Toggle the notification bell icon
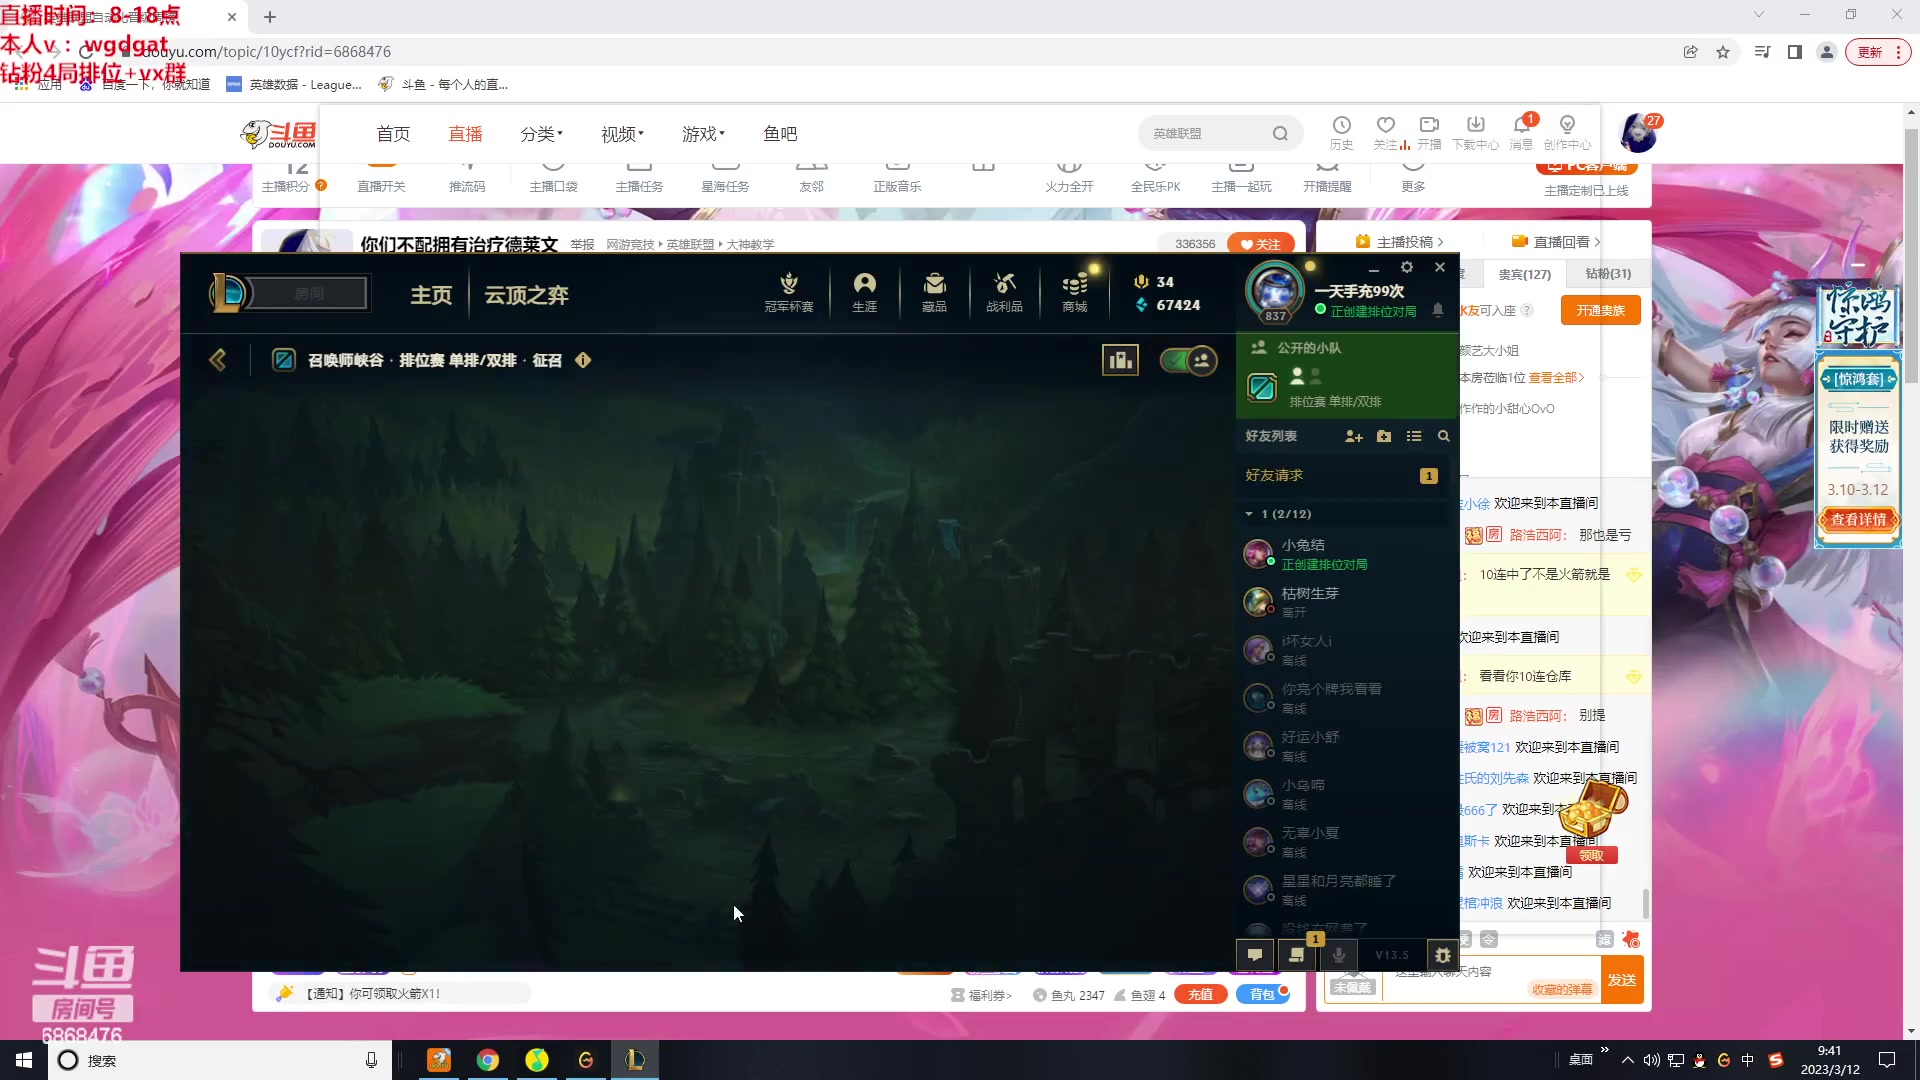The width and height of the screenshot is (1920, 1080). [1437, 310]
